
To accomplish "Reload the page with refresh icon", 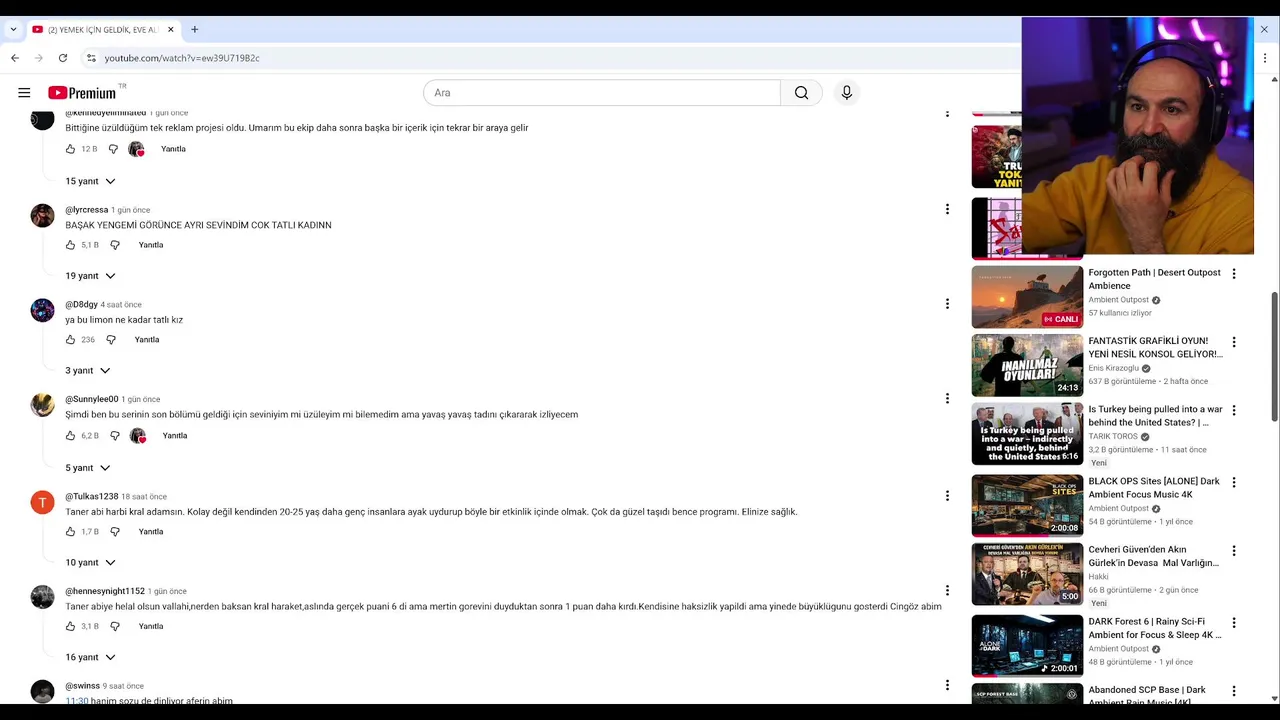I will [62, 58].
